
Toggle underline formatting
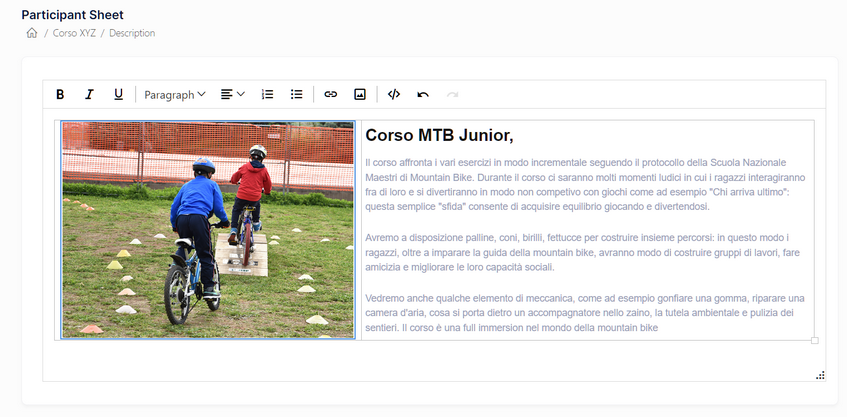click(x=118, y=95)
